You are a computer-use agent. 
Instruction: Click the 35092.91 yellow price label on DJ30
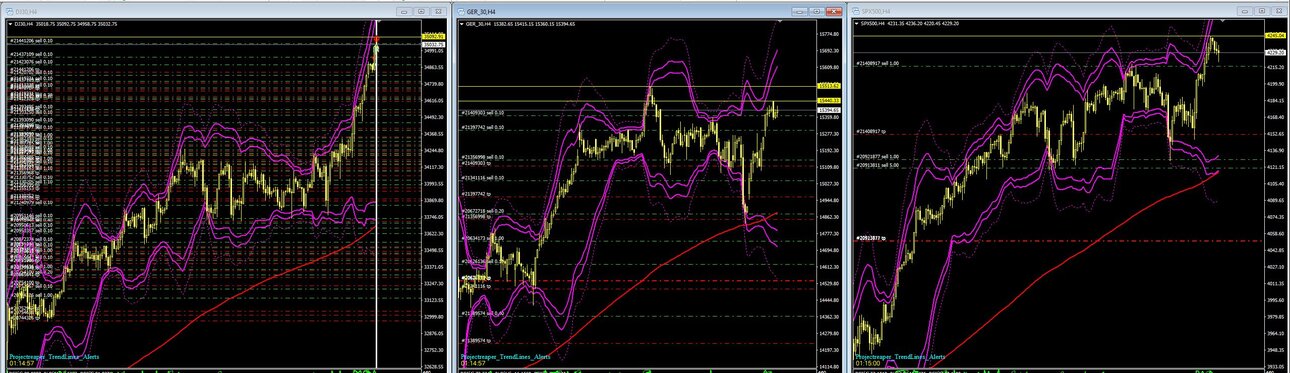(434, 36)
